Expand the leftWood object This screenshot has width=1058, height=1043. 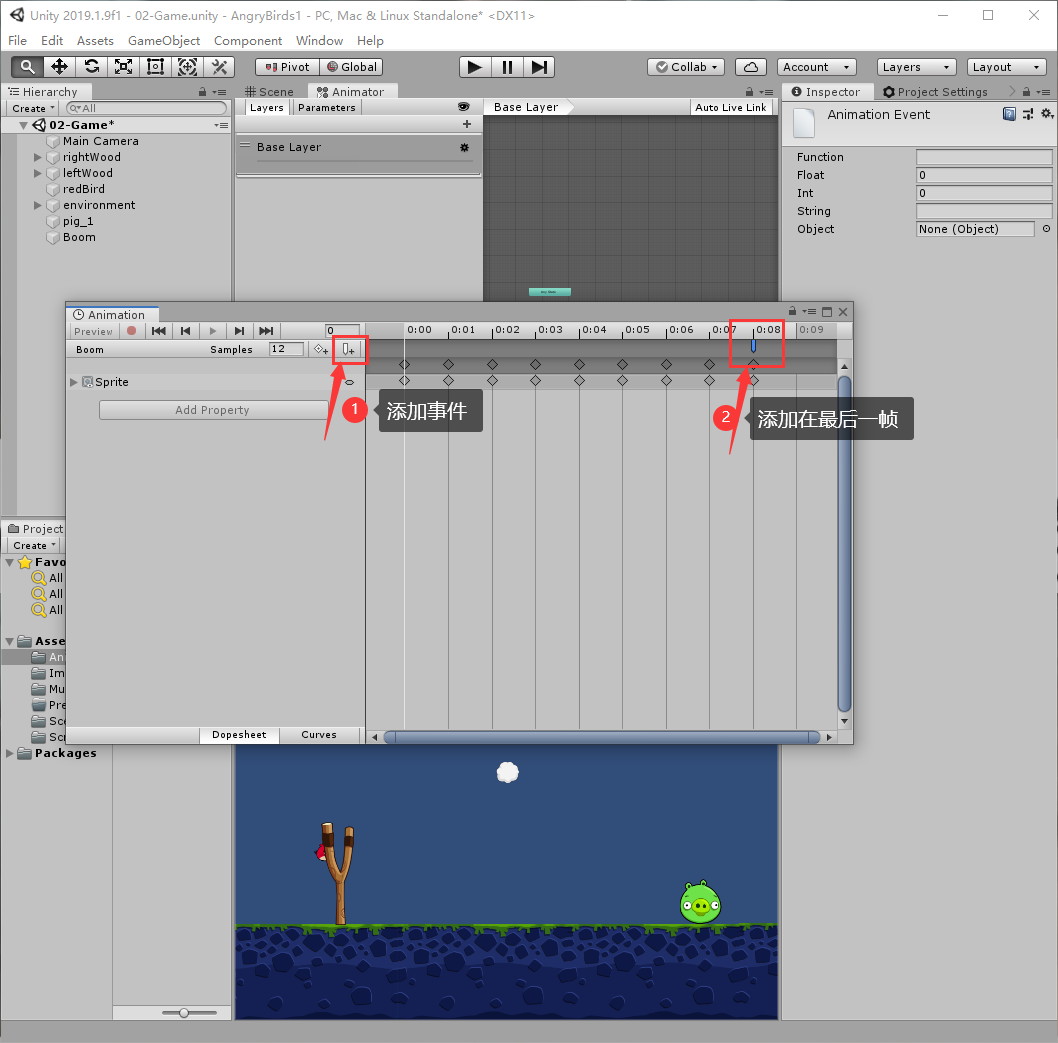click(x=38, y=173)
